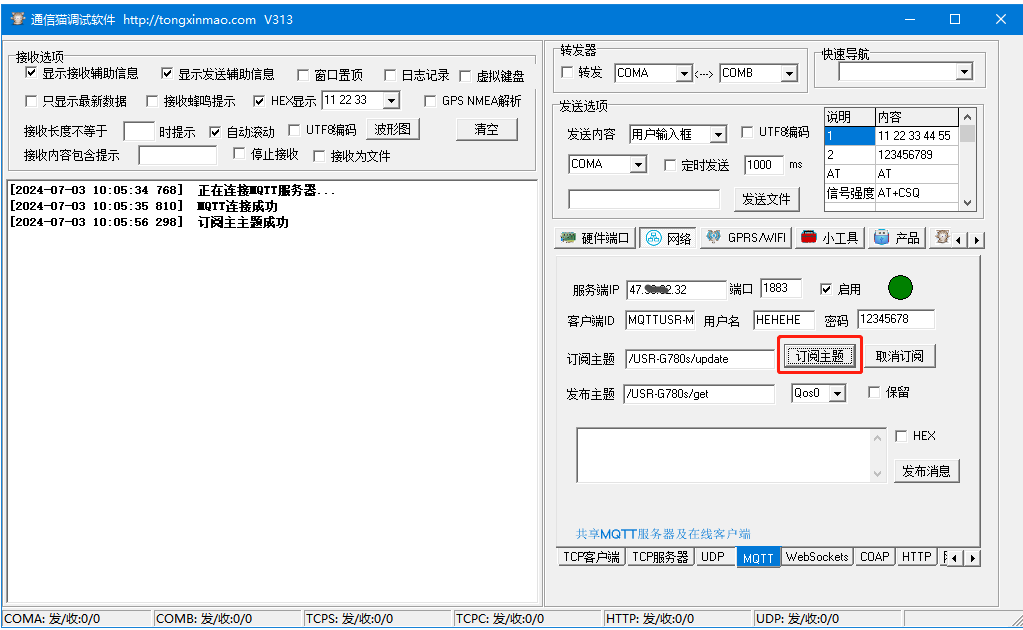Open the Qos0 dropdown

(838, 393)
